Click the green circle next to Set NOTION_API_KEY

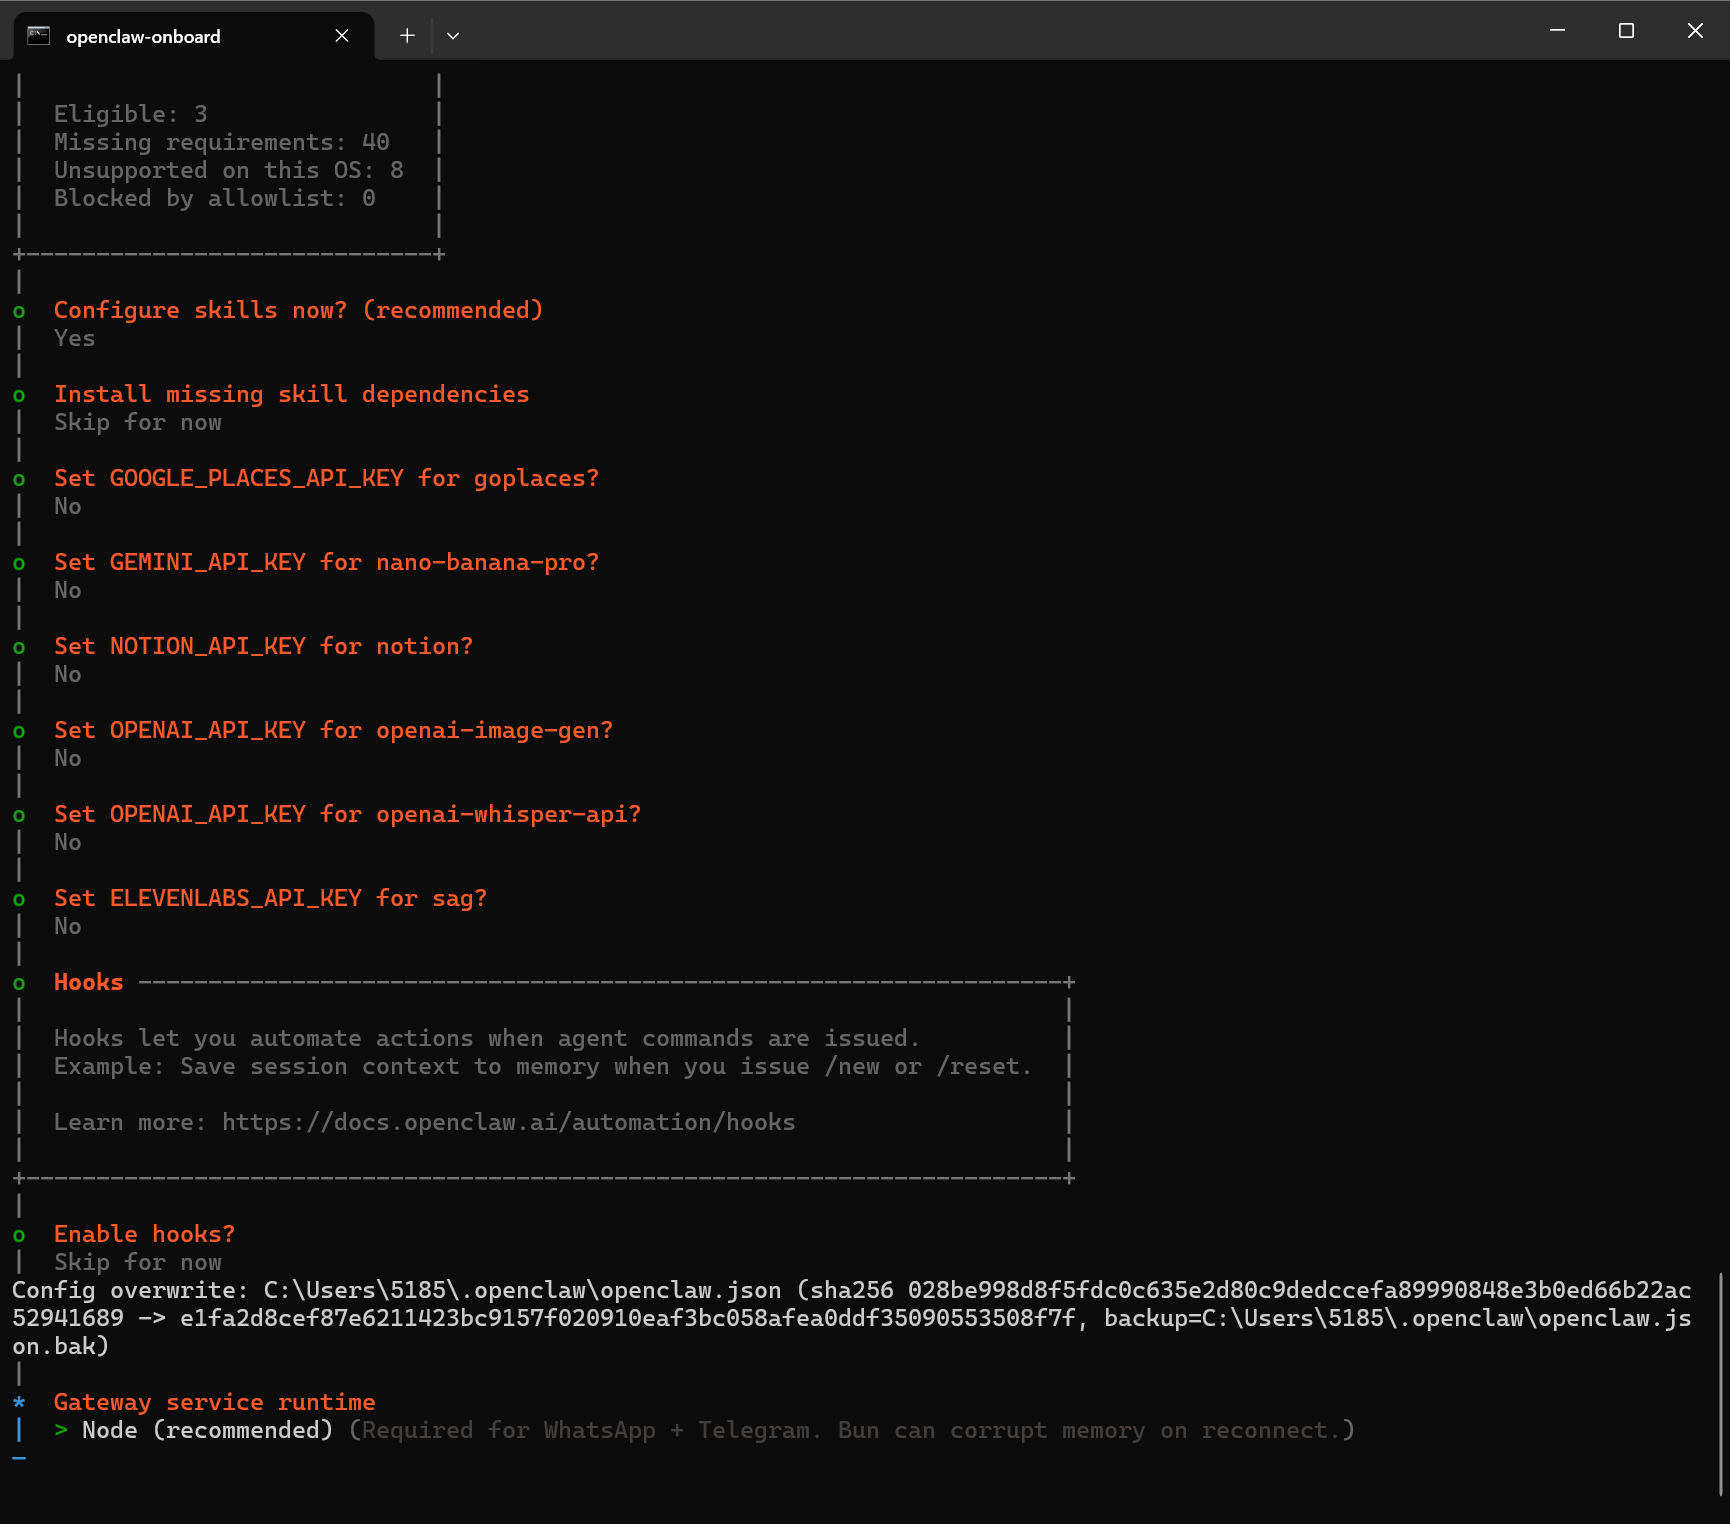19,647
